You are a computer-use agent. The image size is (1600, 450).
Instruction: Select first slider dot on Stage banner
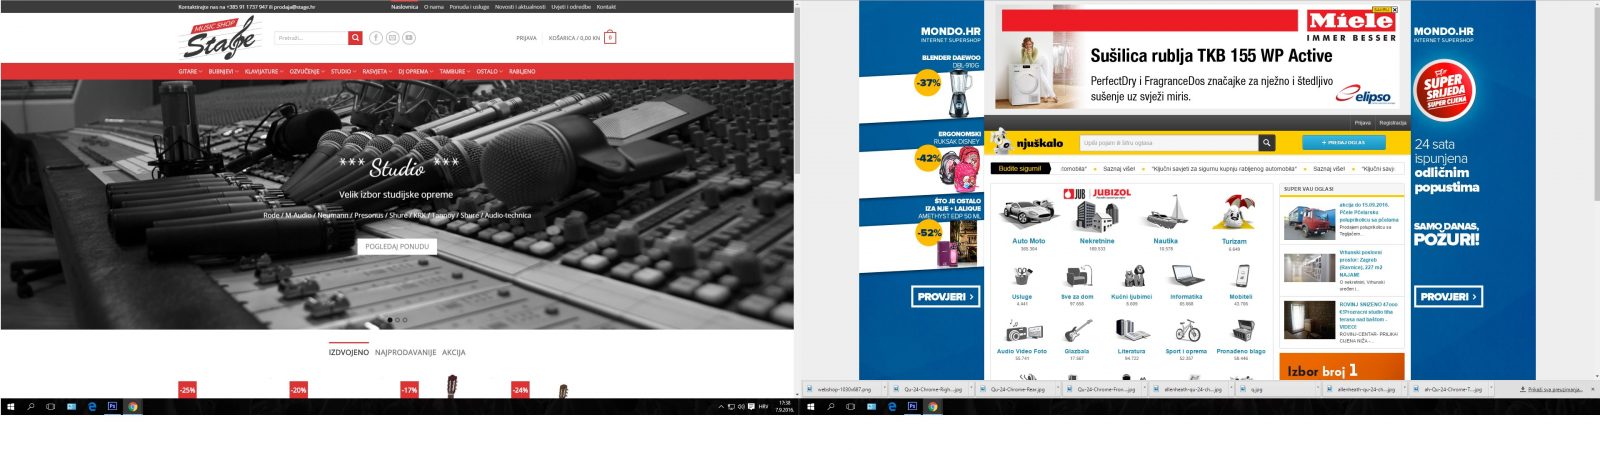(x=390, y=320)
